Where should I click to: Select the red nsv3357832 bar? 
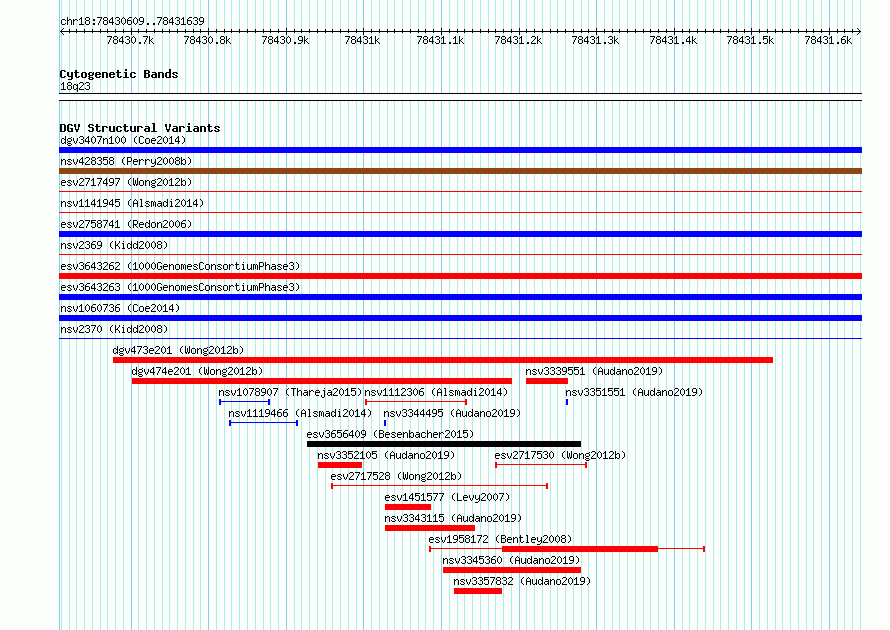point(478,591)
